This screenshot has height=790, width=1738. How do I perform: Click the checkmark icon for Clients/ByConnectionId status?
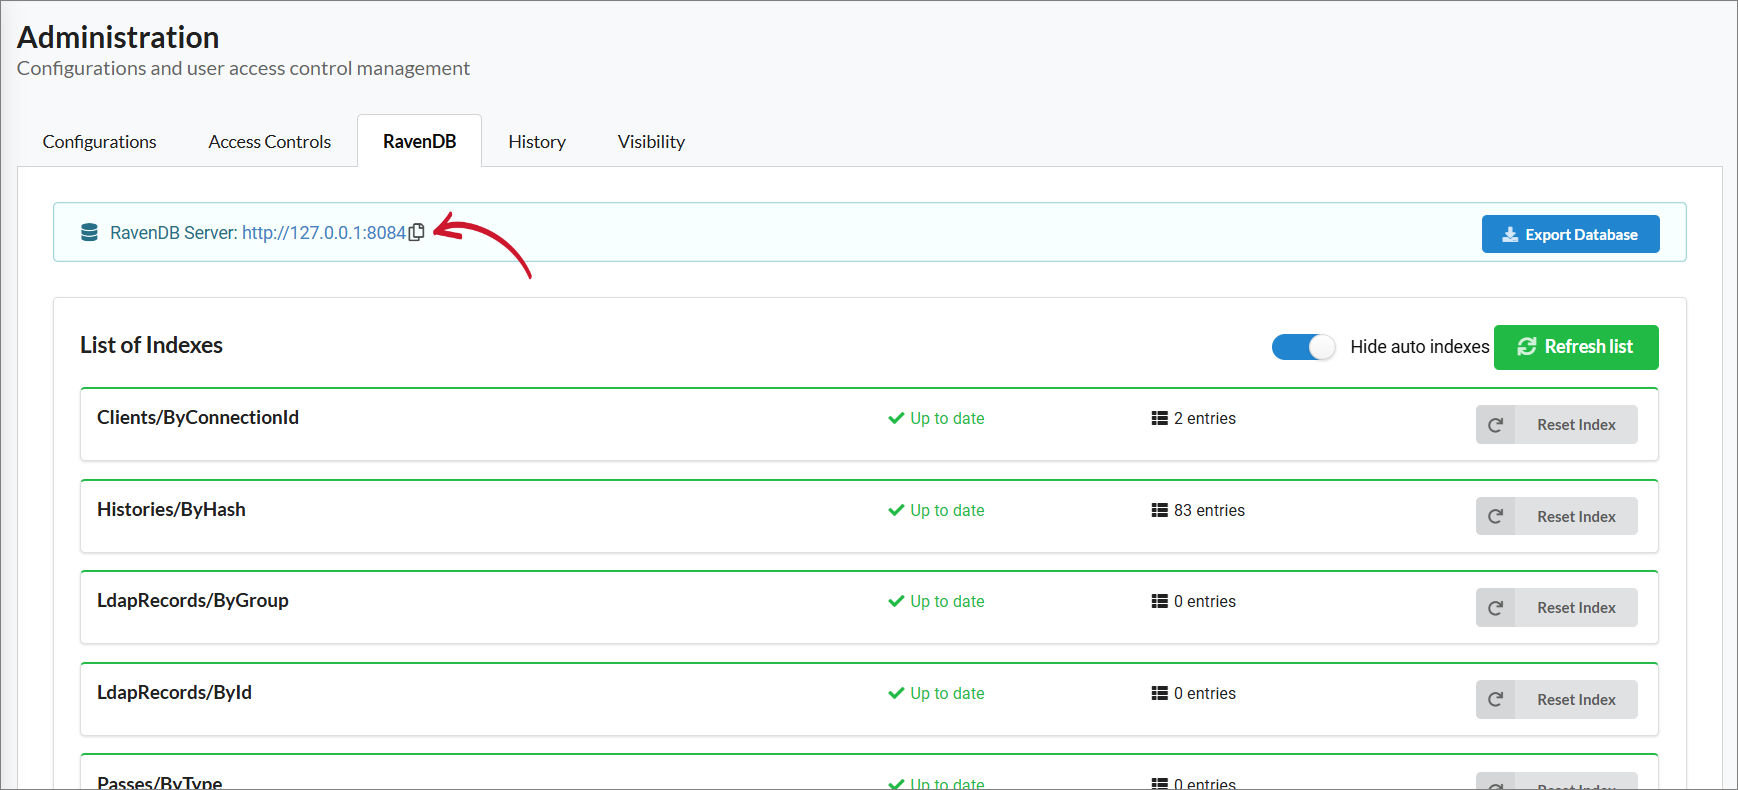[896, 418]
